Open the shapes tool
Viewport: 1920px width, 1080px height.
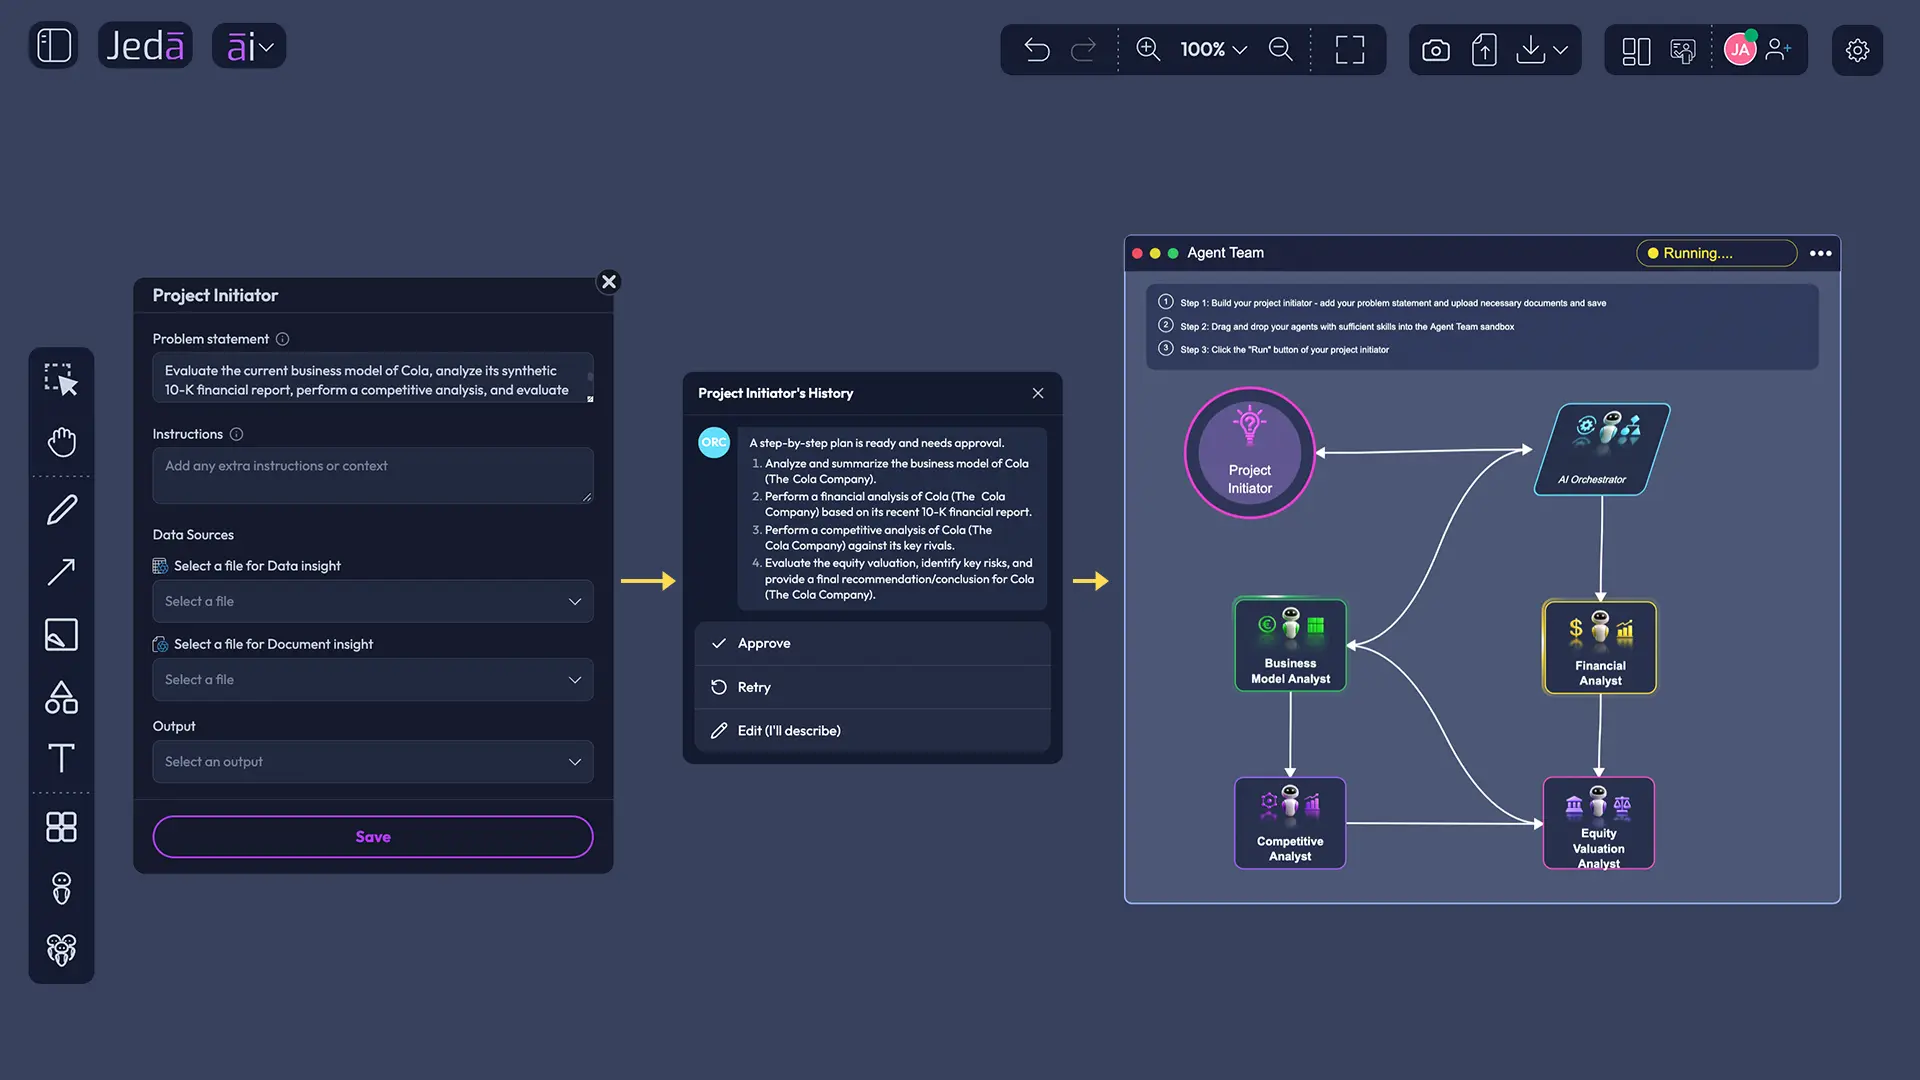pos(61,697)
